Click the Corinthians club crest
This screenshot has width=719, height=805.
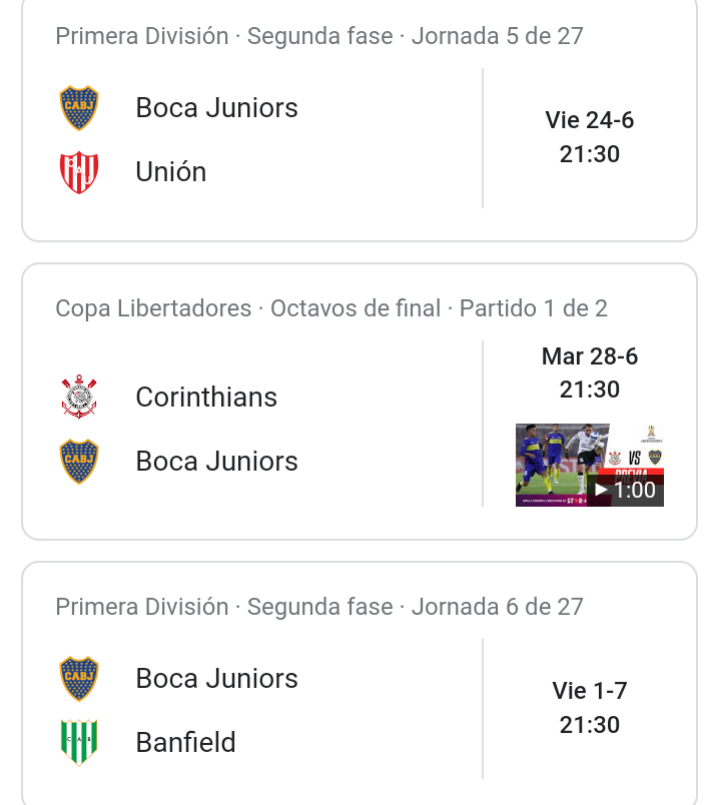click(x=79, y=397)
